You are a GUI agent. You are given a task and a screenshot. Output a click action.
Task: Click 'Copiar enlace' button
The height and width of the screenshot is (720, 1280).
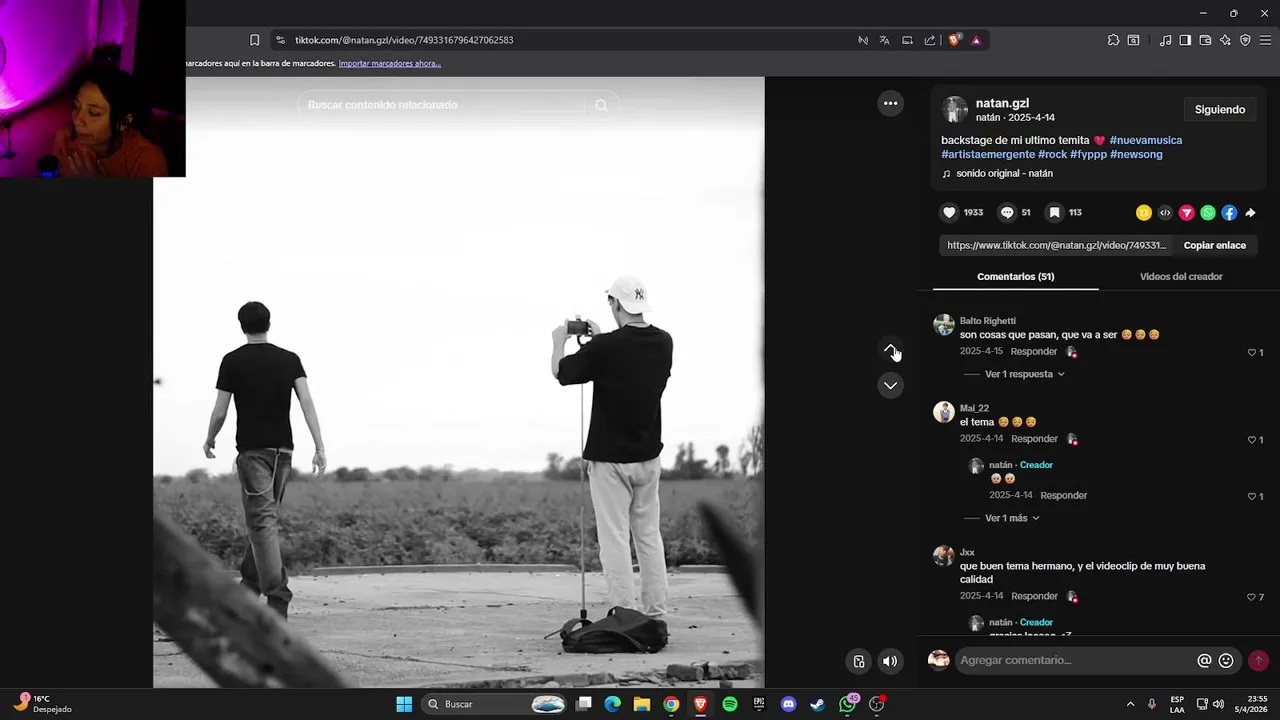click(1215, 245)
